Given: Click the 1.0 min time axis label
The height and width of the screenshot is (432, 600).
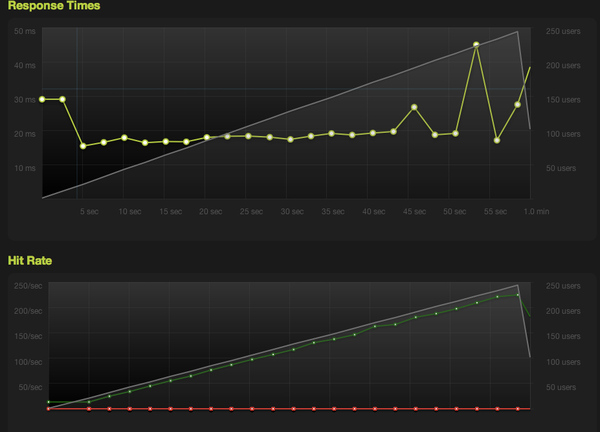Looking at the screenshot, I should (536, 211).
